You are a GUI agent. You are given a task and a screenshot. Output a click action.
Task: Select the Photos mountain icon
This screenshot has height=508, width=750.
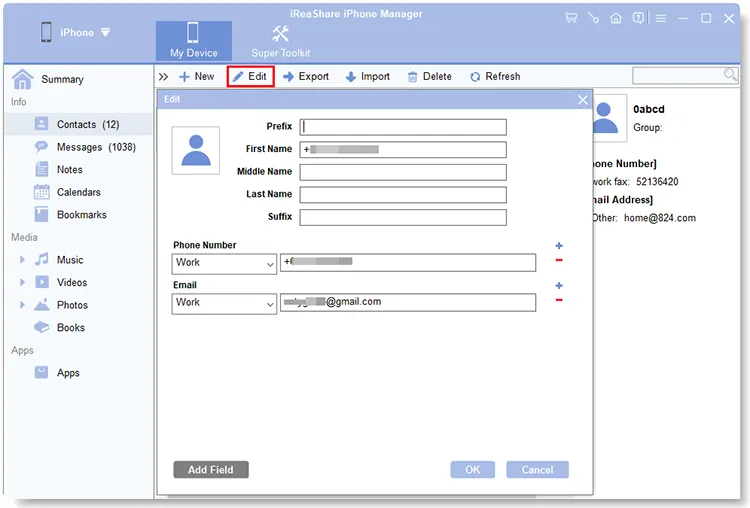point(42,305)
